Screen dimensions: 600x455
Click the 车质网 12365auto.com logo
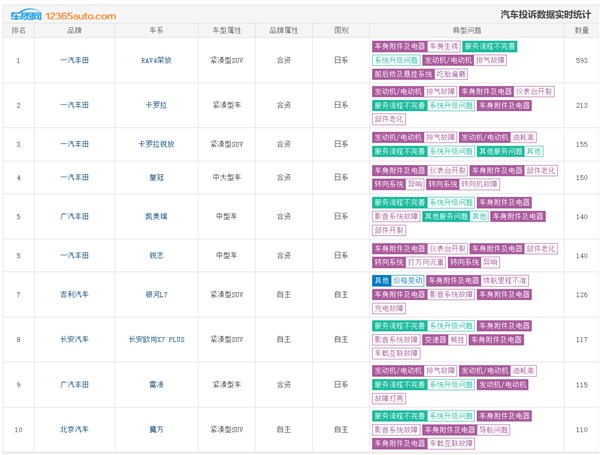63,16
